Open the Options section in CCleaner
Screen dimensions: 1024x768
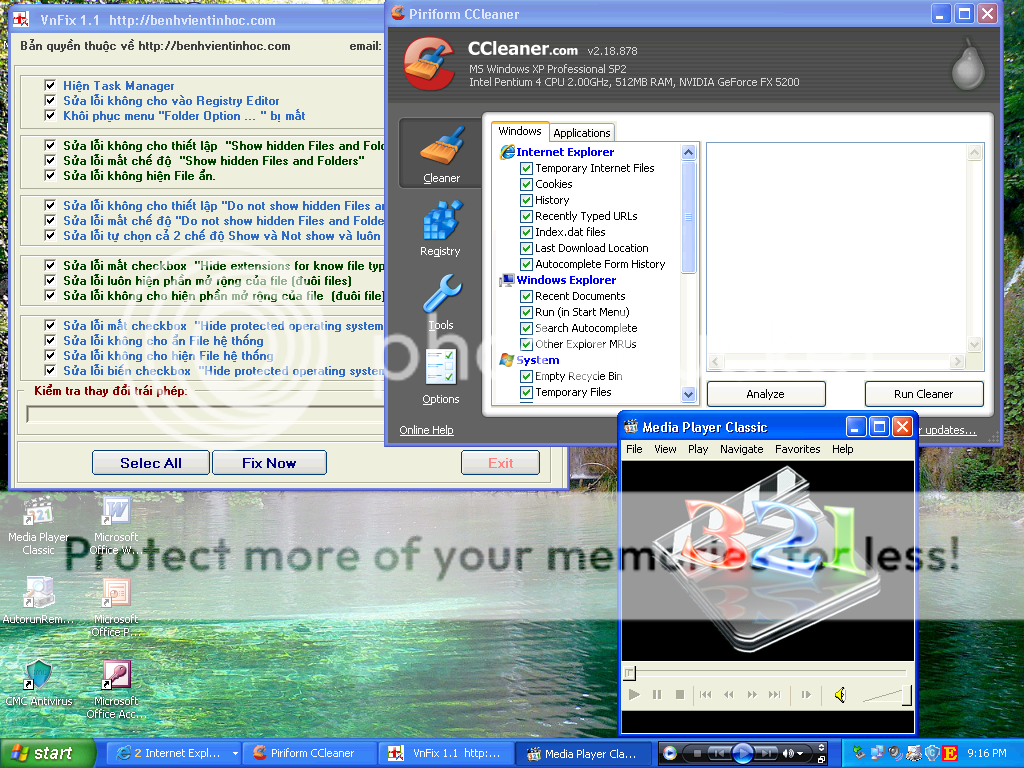tap(441, 376)
